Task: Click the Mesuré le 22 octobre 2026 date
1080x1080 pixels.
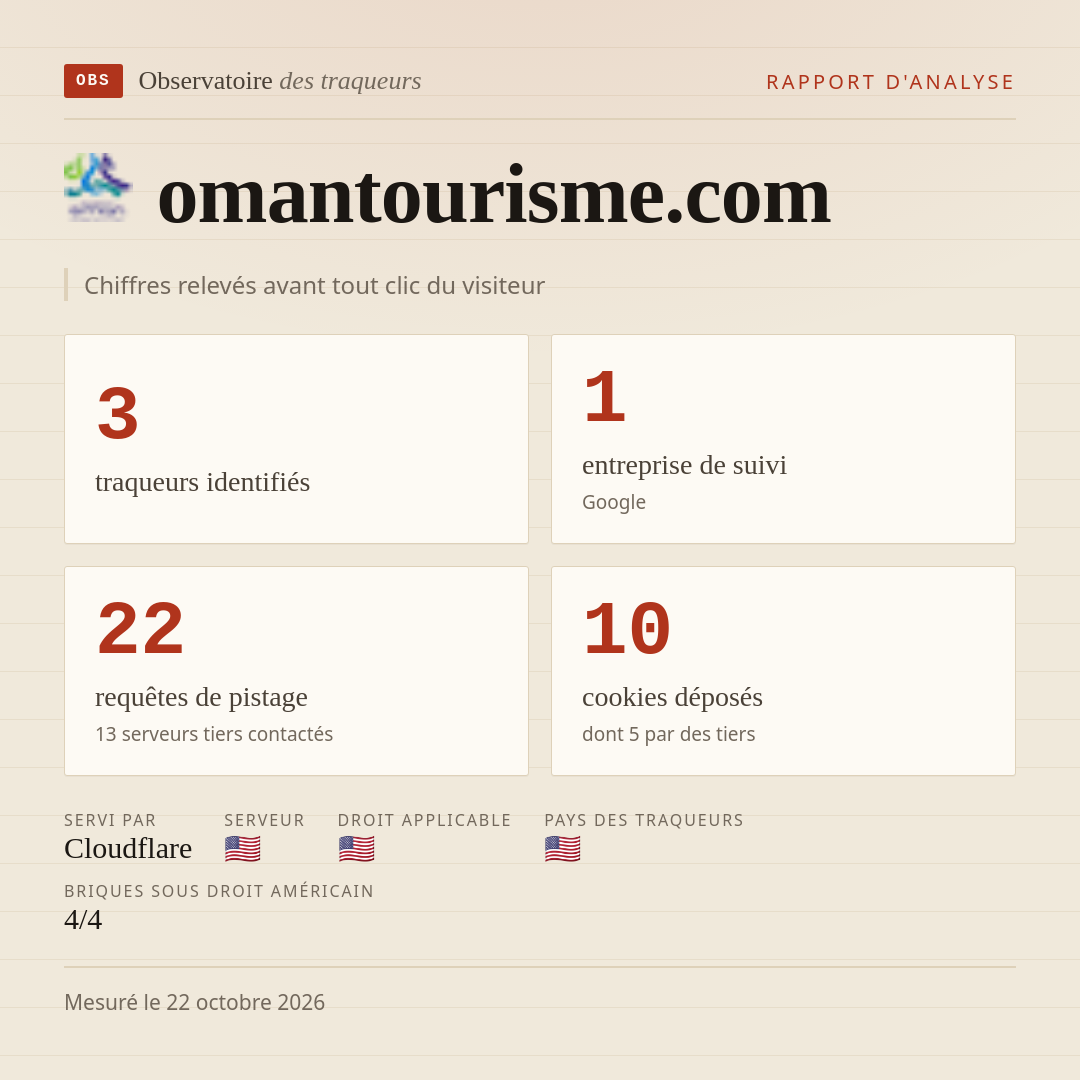Action: pyautogui.click(x=194, y=1002)
